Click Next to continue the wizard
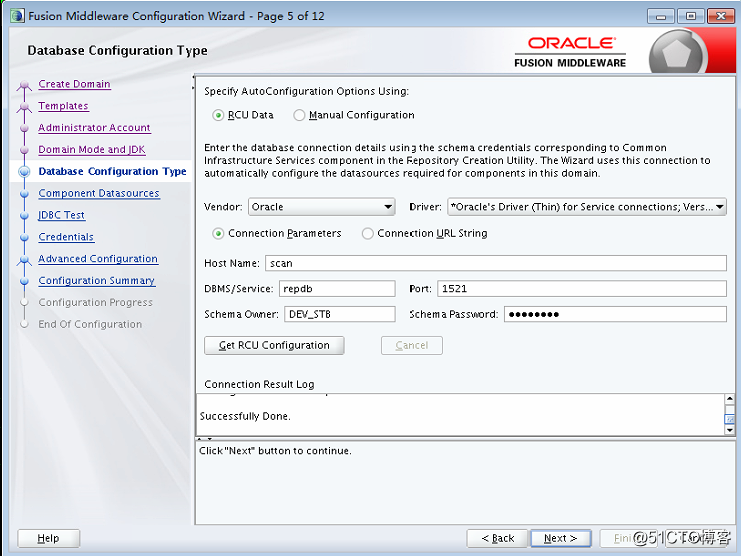 coord(560,538)
